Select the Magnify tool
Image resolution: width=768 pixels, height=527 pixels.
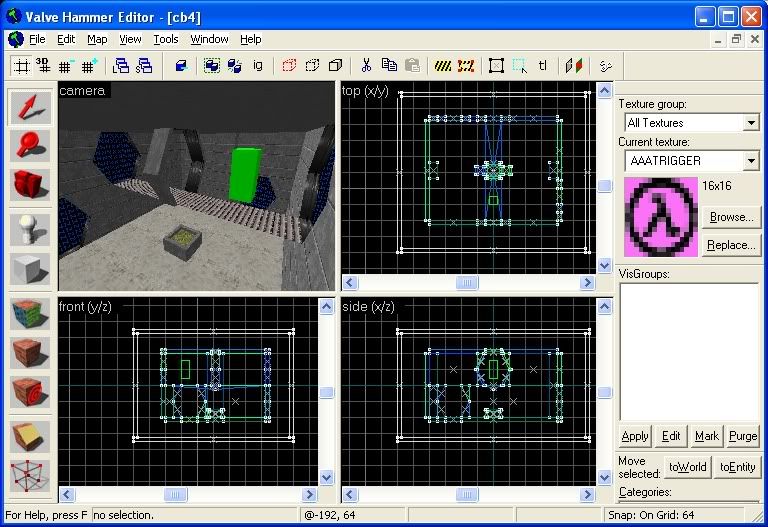click(x=30, y=146)
